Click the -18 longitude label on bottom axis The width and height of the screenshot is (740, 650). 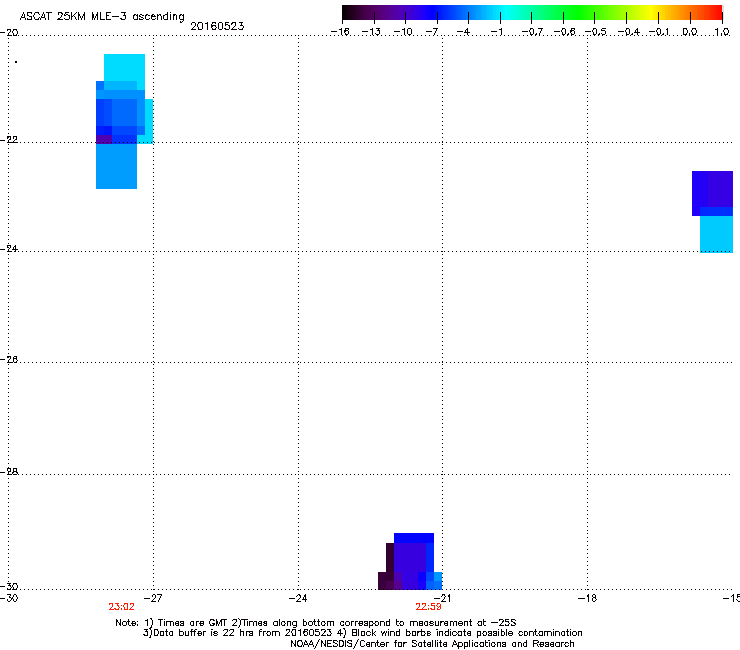point(587,598)
